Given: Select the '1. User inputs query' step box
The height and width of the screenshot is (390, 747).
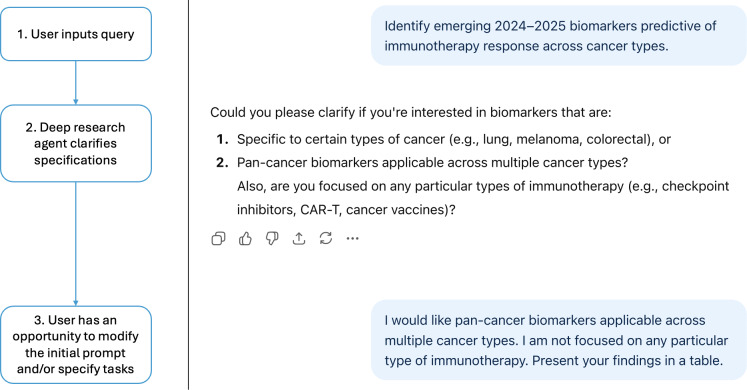Looking at the screenshot, I should pyautogui.click(x=76, y=34).
